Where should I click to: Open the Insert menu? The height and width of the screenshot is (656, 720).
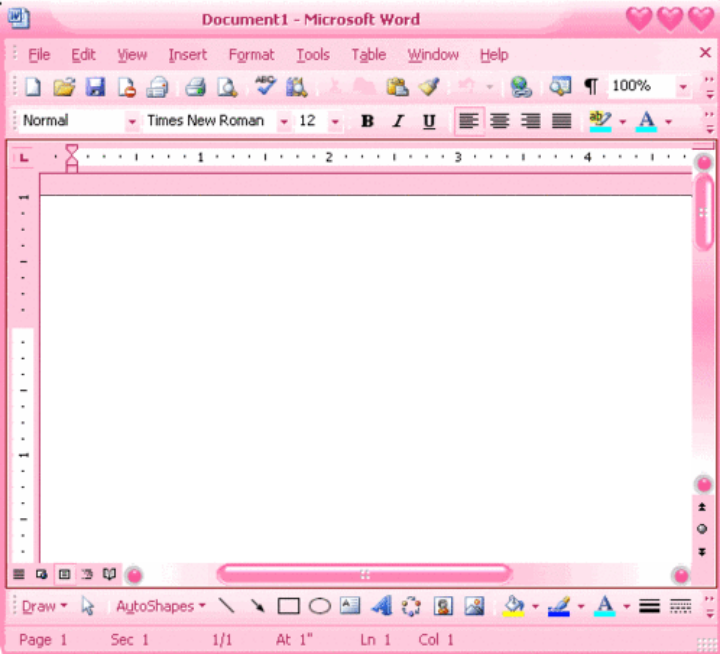(x=188, y=55)
